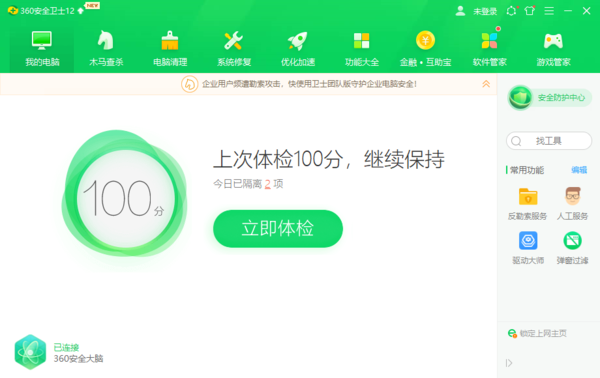Open the 功能大全 all-features tab
Screen dimensions: 600x378
[362, 49]
